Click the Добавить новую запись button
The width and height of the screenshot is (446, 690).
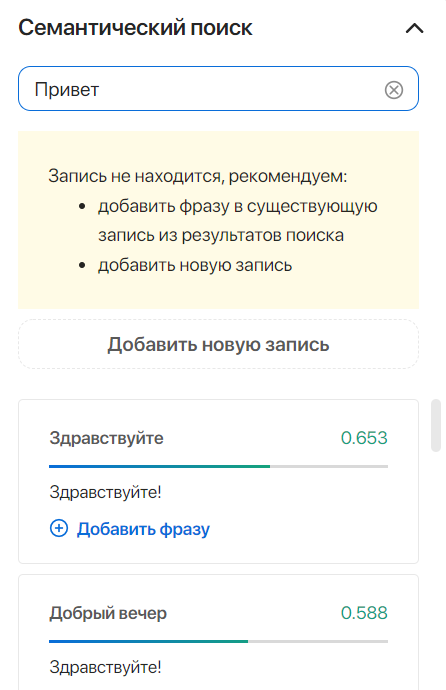click(218, 344)
